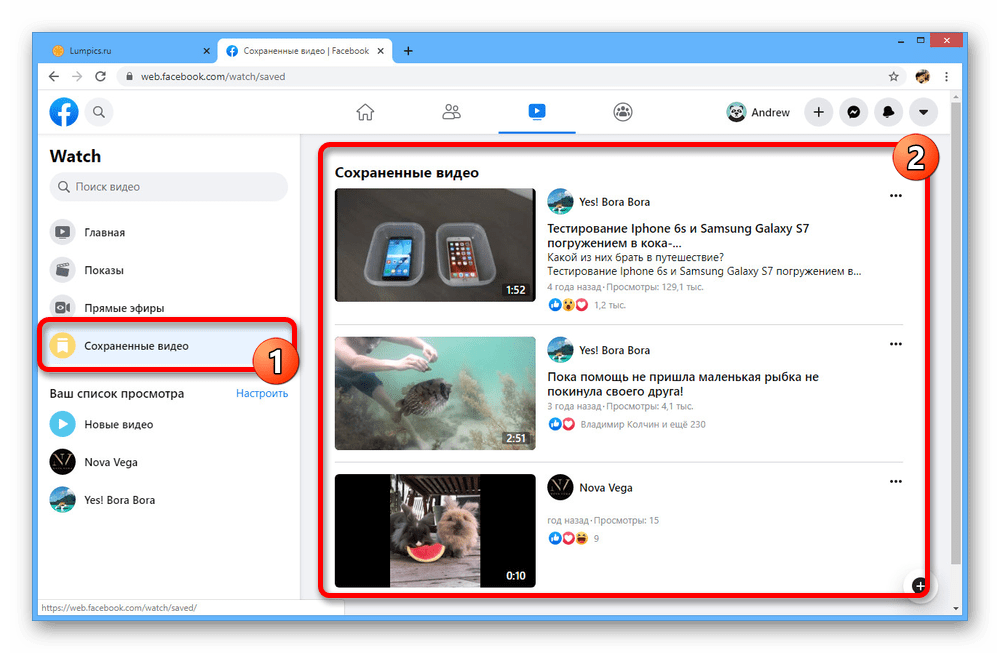Open options menu for the Iphone 6s video
The width and height of the screenshot is (1000, 653).
895,196
